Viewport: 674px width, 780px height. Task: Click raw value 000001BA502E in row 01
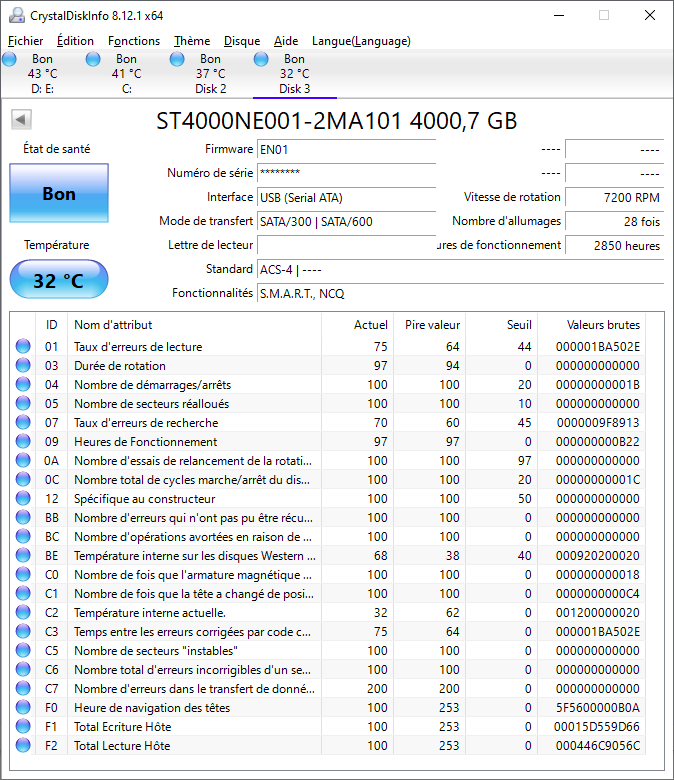pos(597,347)
